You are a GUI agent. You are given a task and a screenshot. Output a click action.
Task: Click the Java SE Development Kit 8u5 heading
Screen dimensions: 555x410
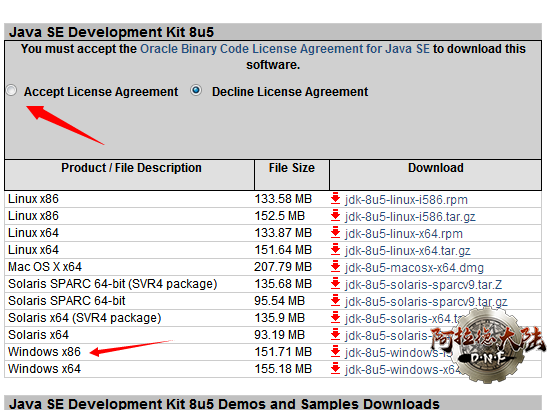[x=111, y=32]
